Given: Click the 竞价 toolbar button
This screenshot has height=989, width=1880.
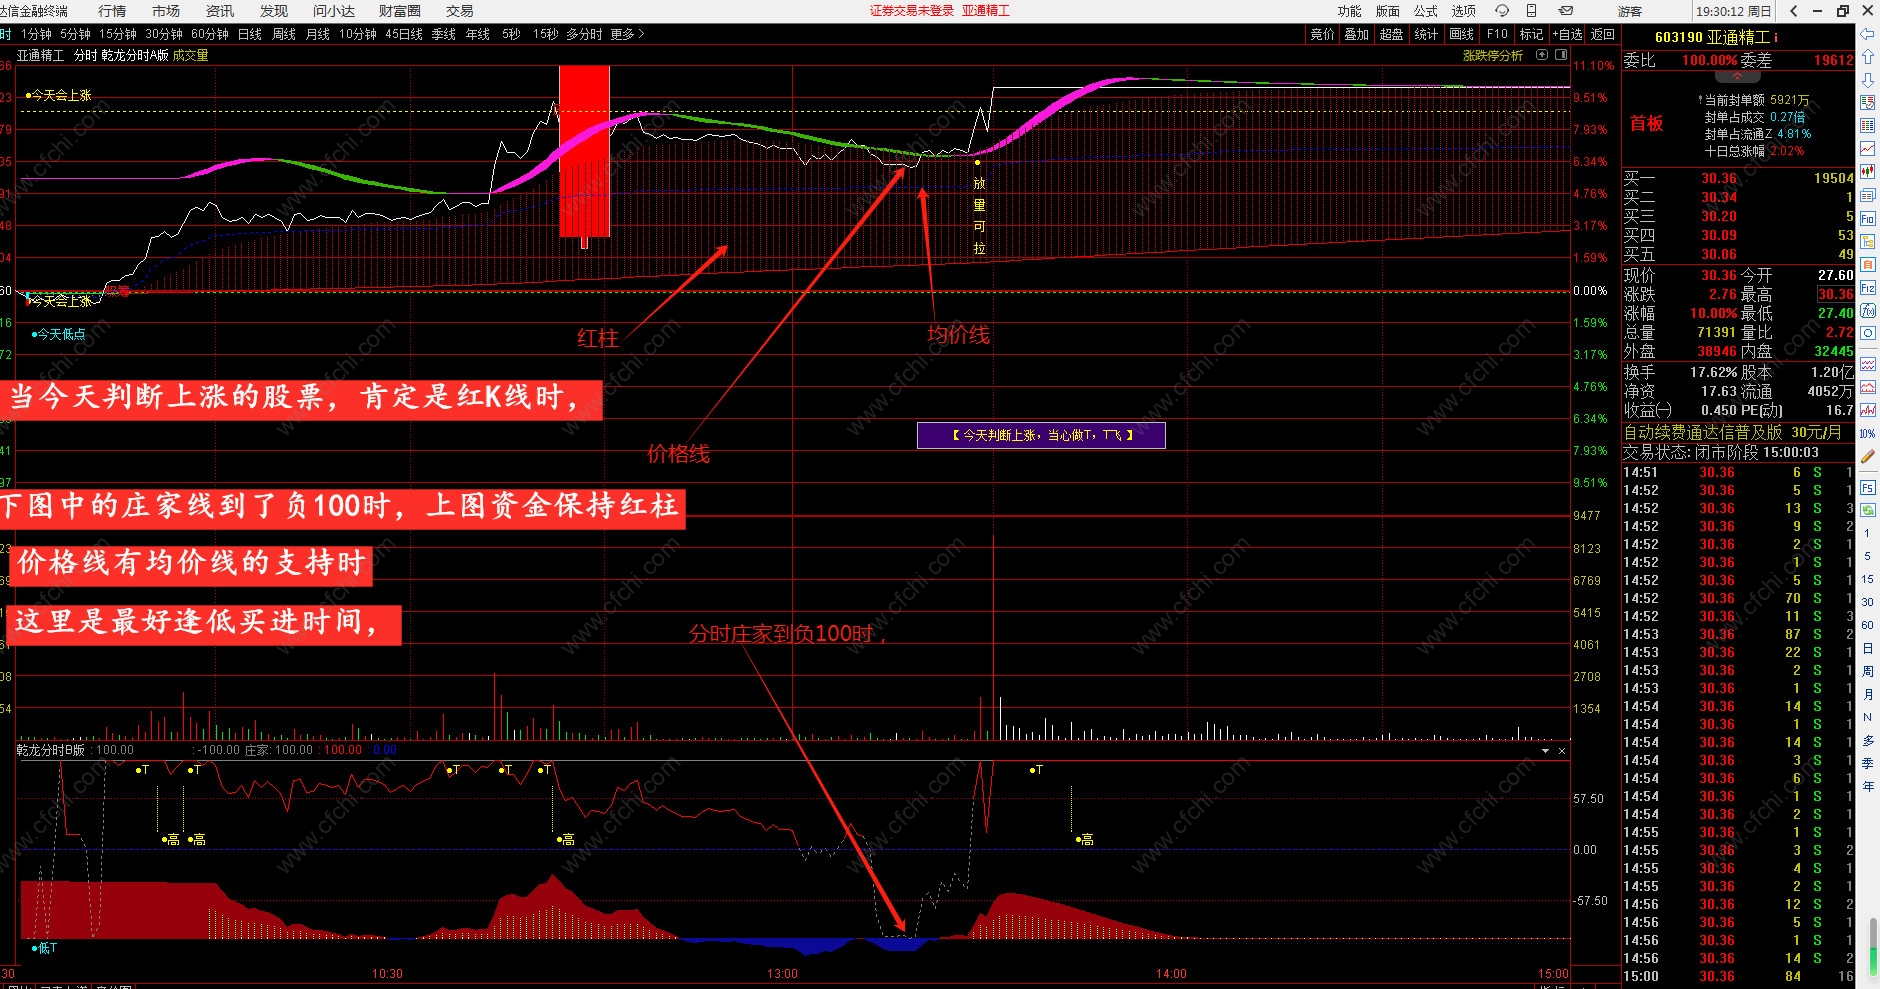Looking at the screenshot, I should click(x=1322, y=34).
